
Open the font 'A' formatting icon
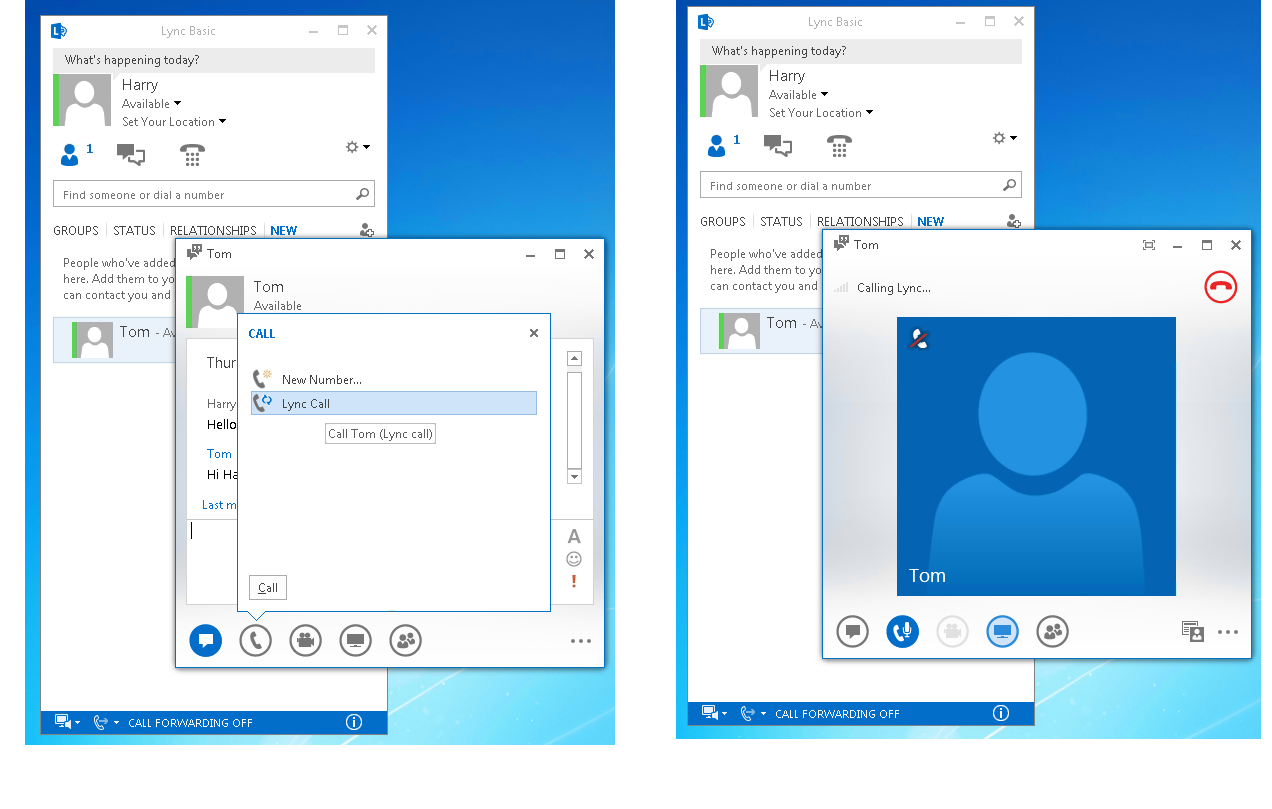pyautogui.click(x=574, y=537)
